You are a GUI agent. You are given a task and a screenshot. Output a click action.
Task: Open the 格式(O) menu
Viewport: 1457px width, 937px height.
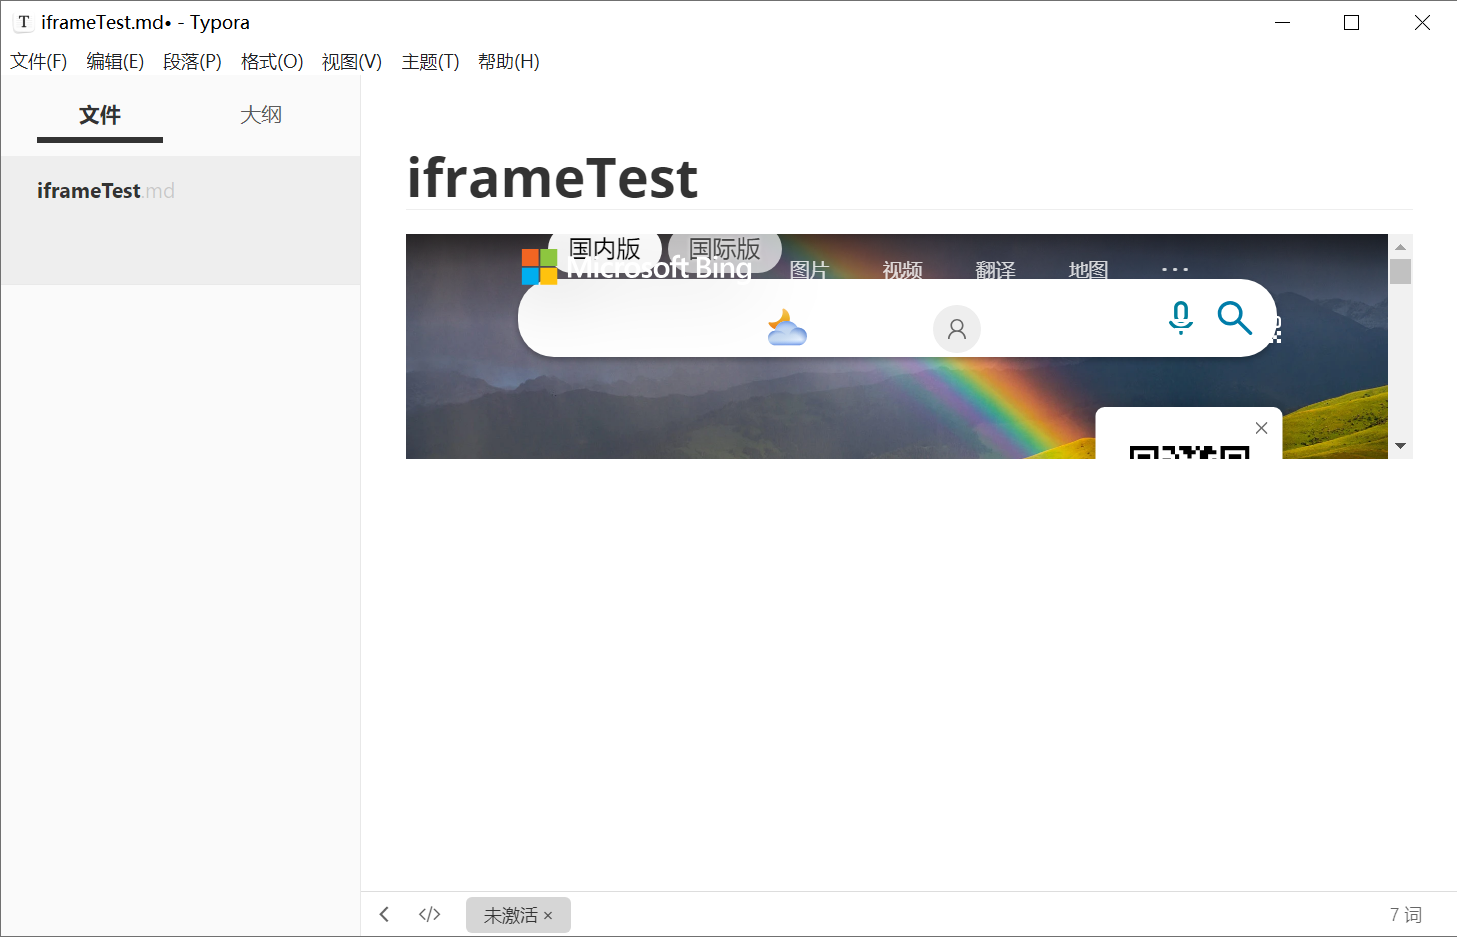tap(272, 62)
